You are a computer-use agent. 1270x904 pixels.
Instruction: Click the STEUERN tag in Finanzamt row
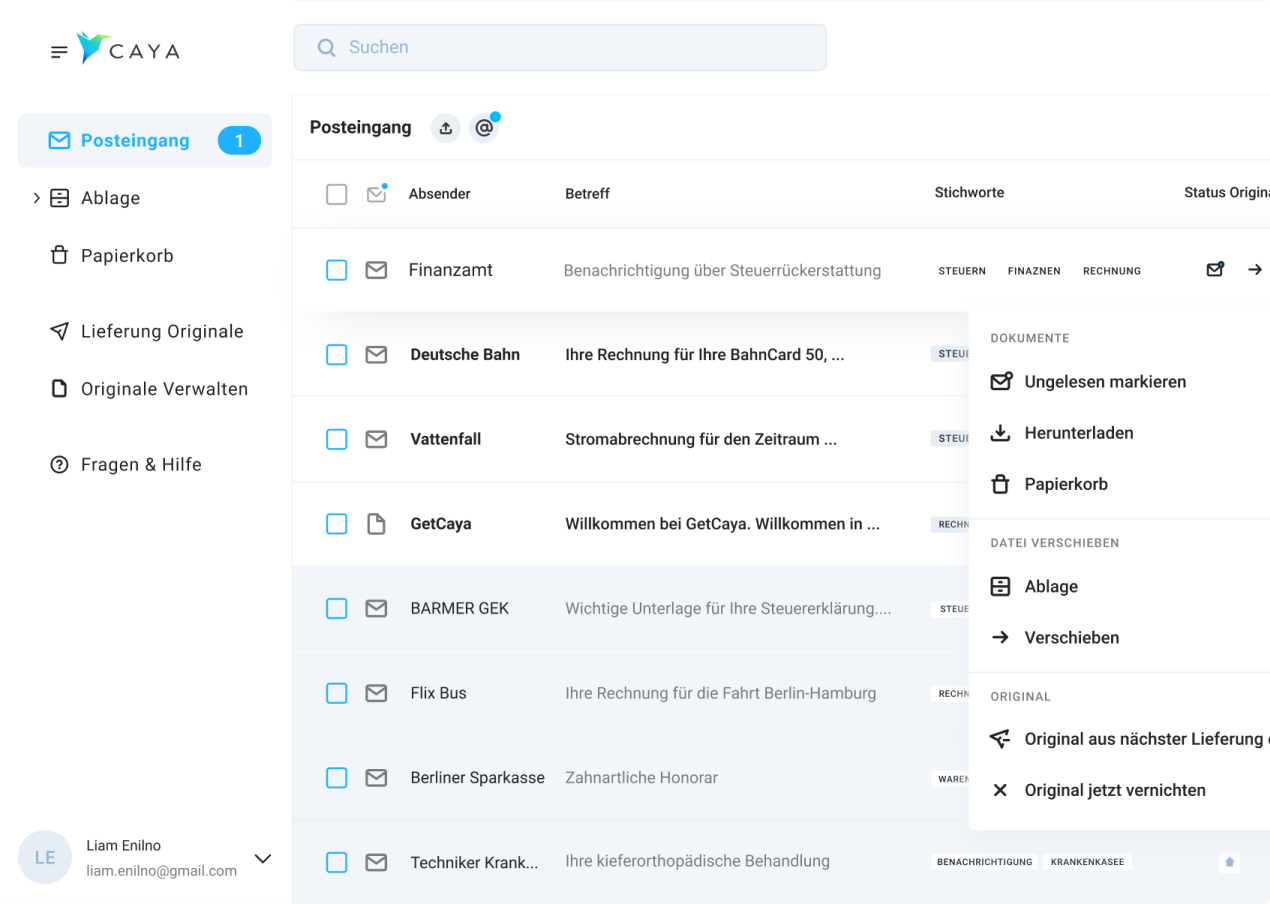click(x=962, y=271)
